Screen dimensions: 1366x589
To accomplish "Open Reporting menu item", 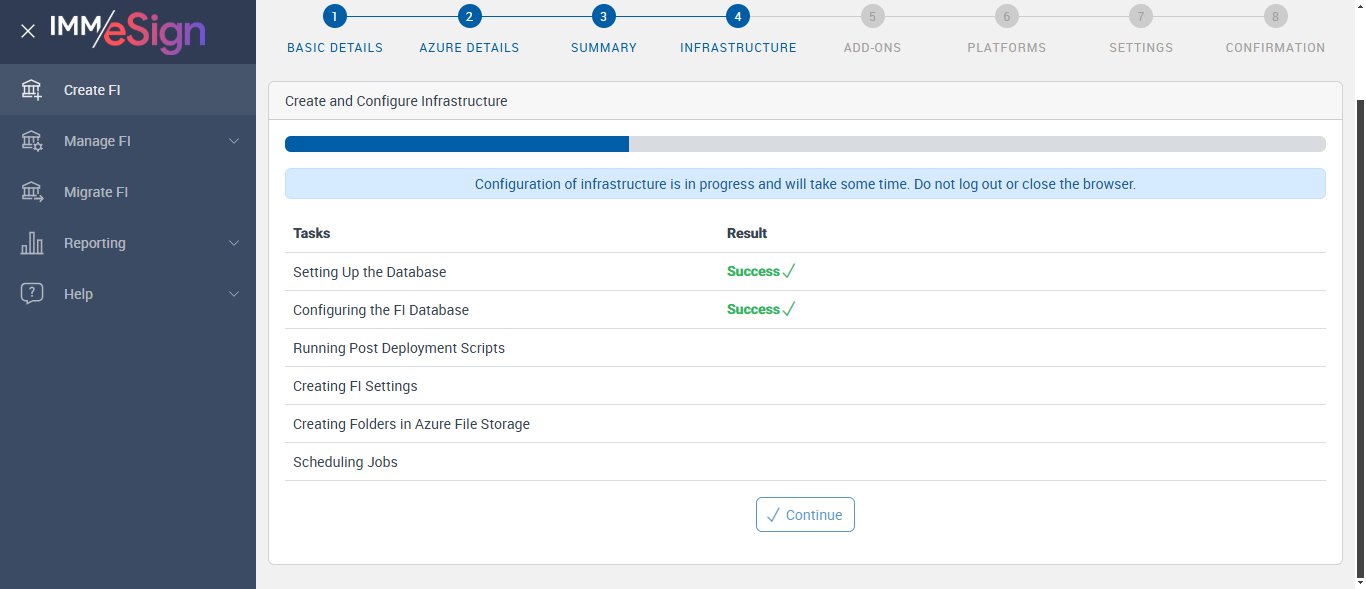I will (x=128, y=243).
